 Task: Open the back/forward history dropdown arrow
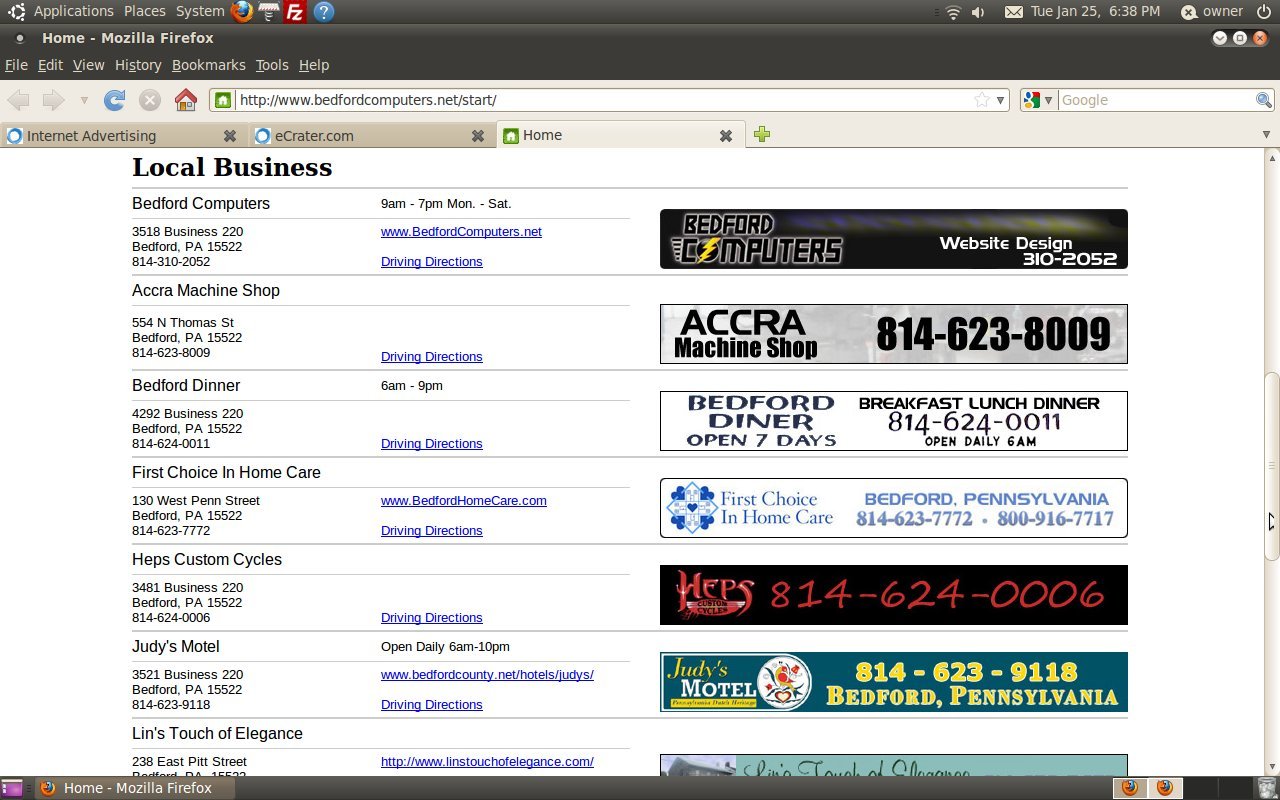click(x=84, y=100)
